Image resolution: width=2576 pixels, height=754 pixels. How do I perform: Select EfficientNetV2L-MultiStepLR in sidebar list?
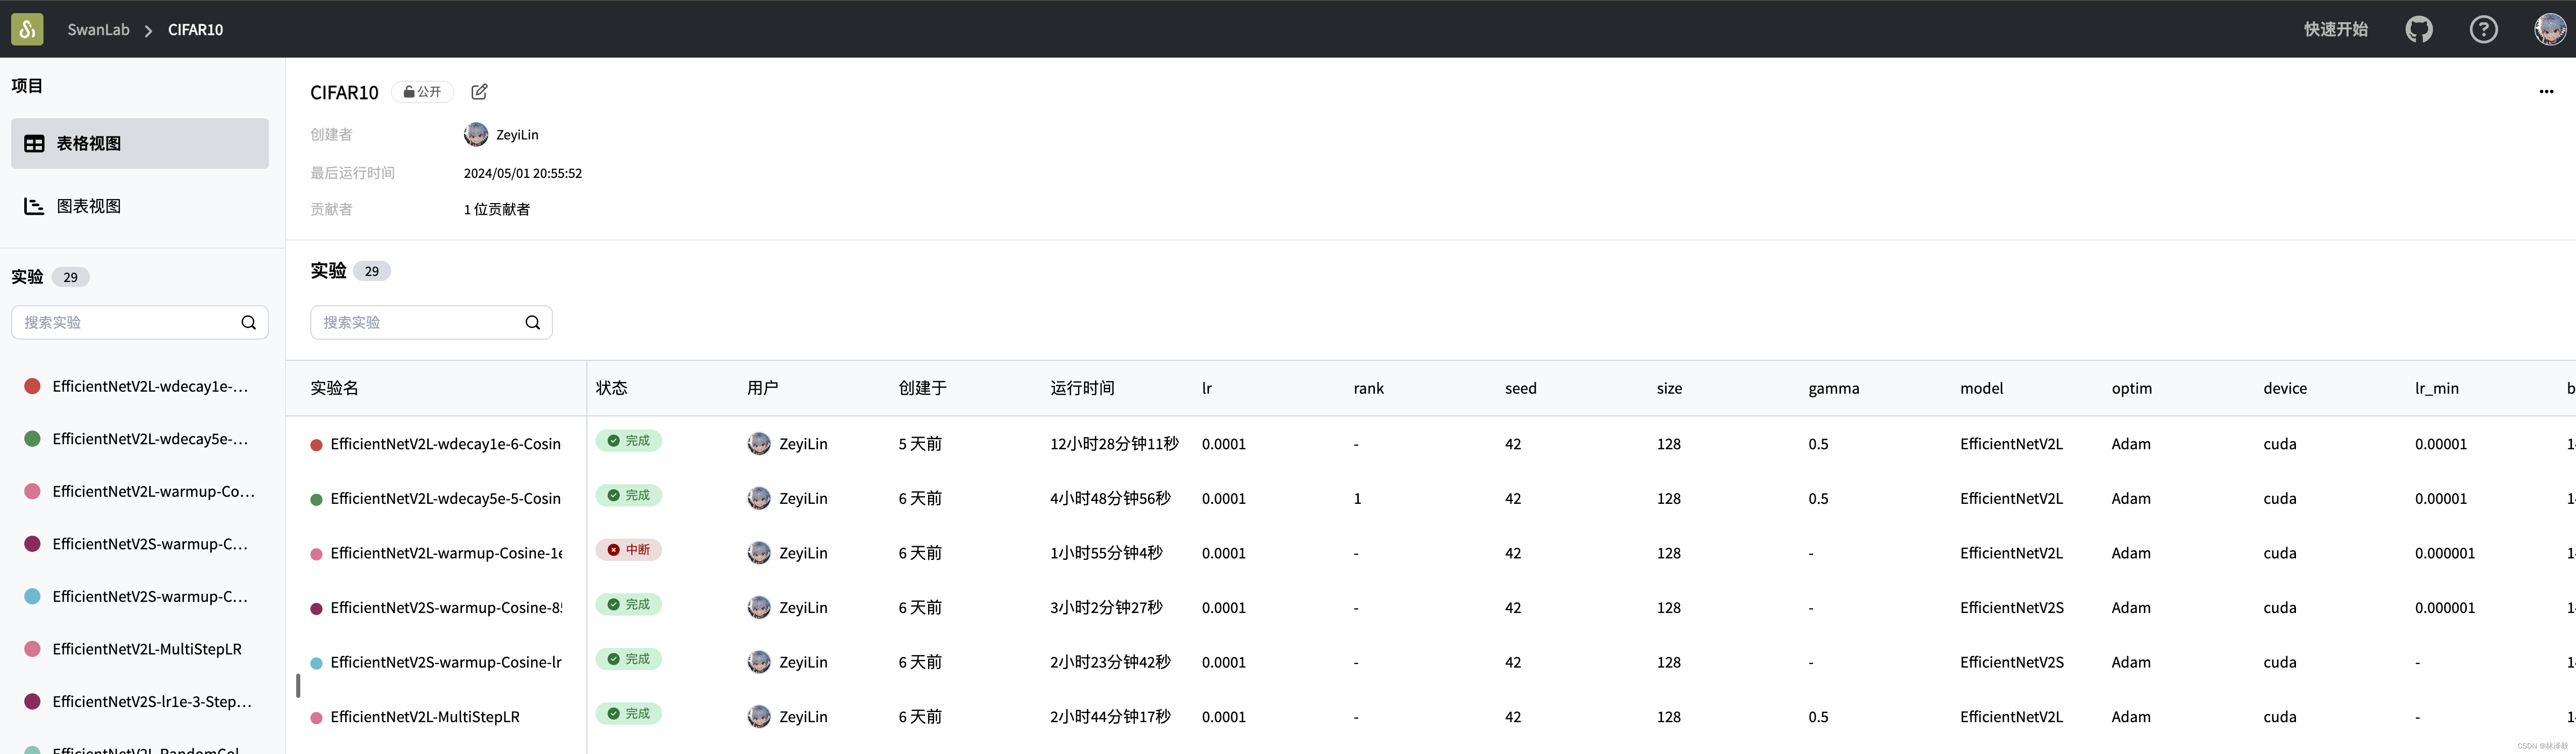tap(147, 649)
